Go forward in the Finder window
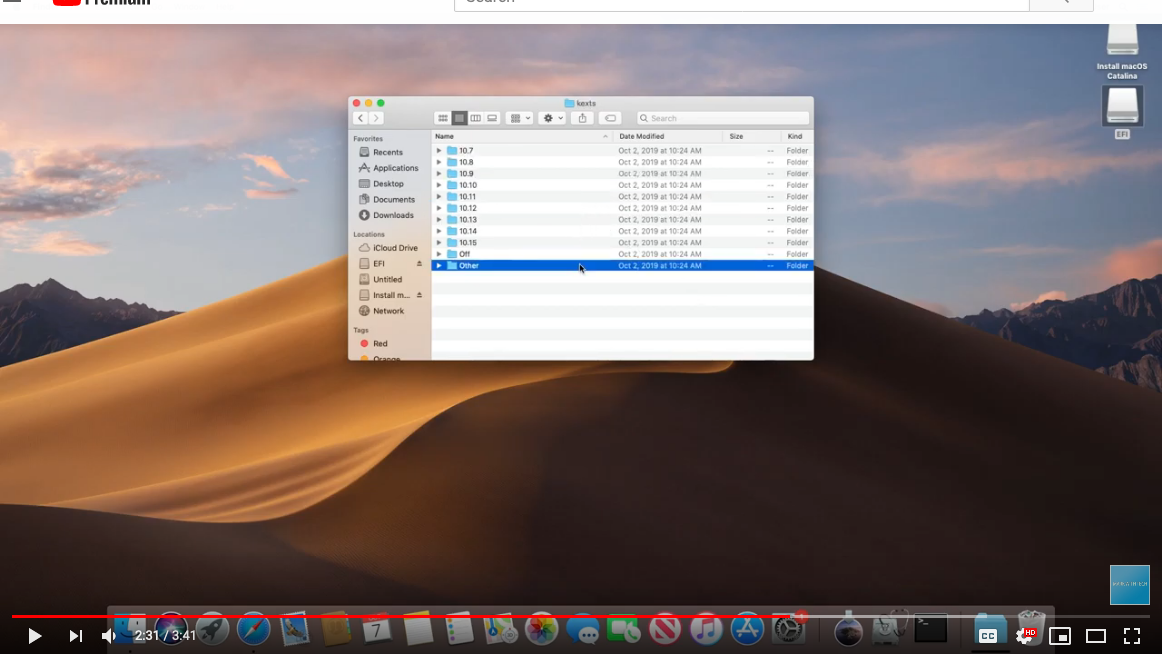1162x654 pixels. [376, 118]
